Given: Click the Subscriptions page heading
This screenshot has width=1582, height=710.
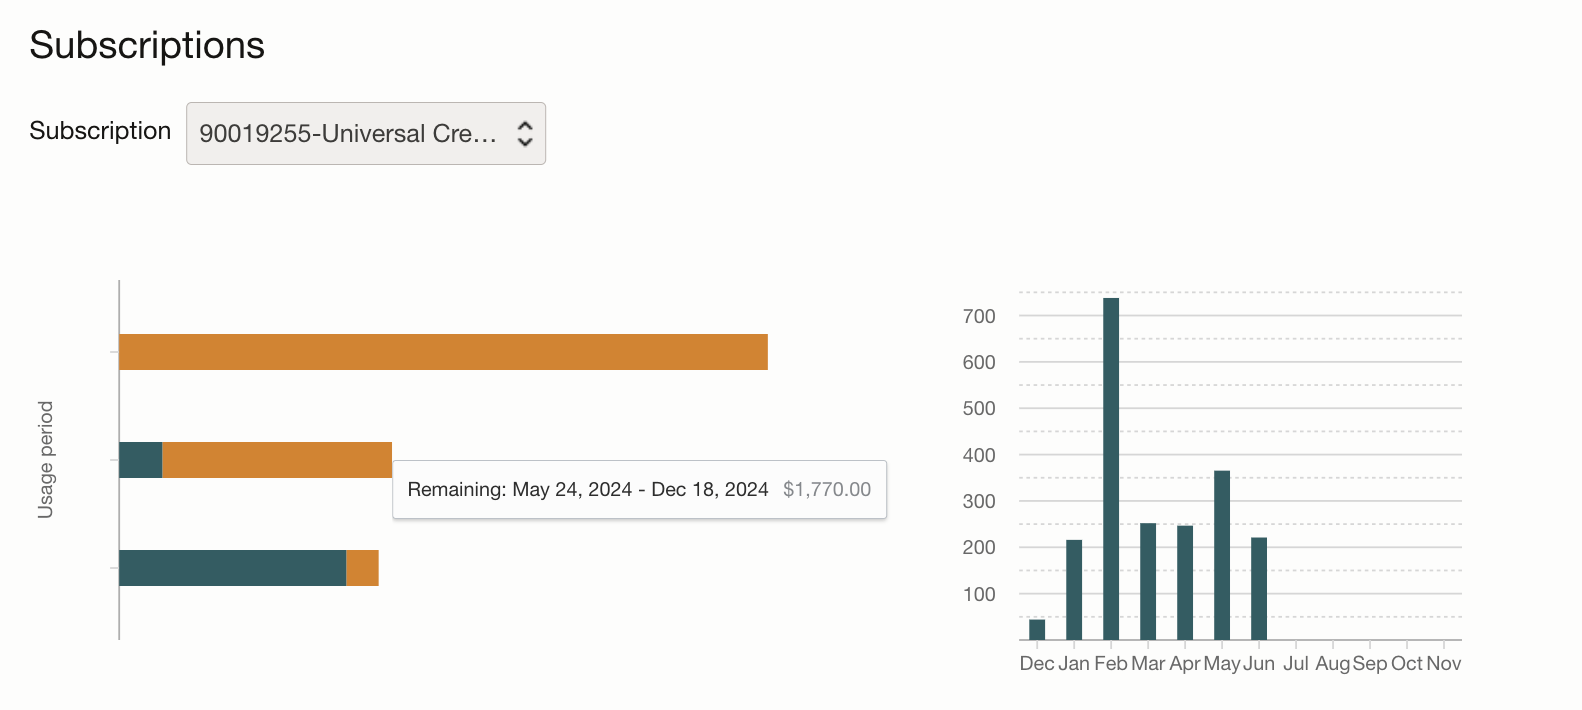Looking at the screenshot, I should click(x=147, y=45).
